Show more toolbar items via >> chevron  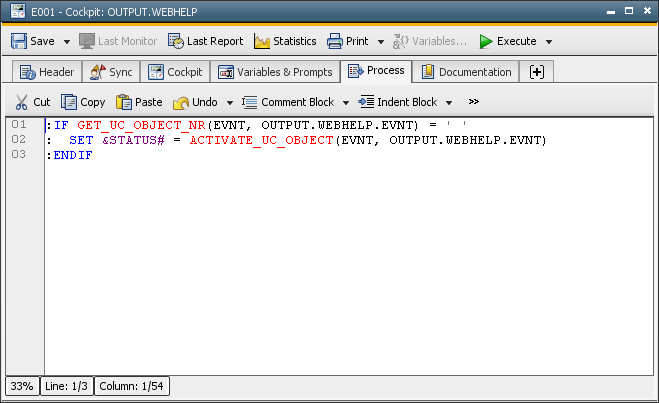474,102
